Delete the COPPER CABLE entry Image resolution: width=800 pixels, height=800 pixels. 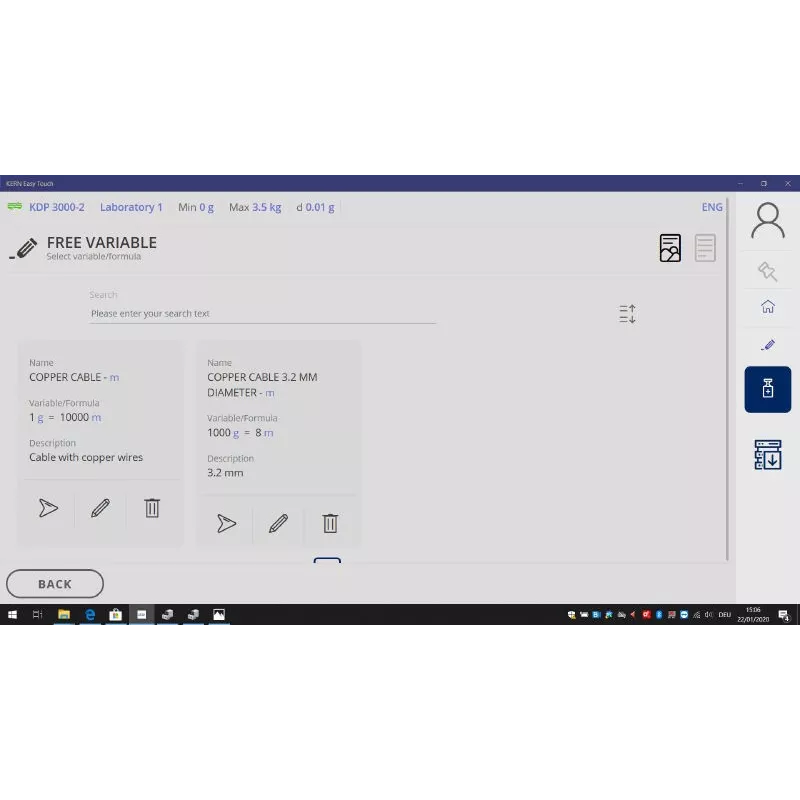click(152, 508)
